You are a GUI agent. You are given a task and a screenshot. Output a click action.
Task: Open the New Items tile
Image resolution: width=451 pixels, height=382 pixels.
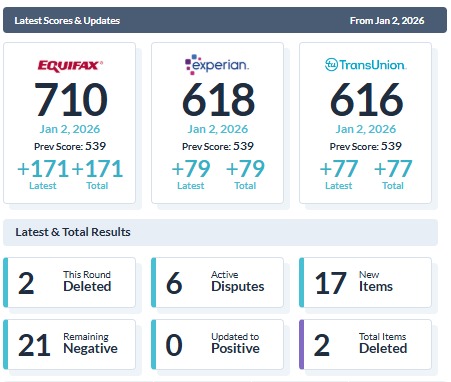(365, 282)
